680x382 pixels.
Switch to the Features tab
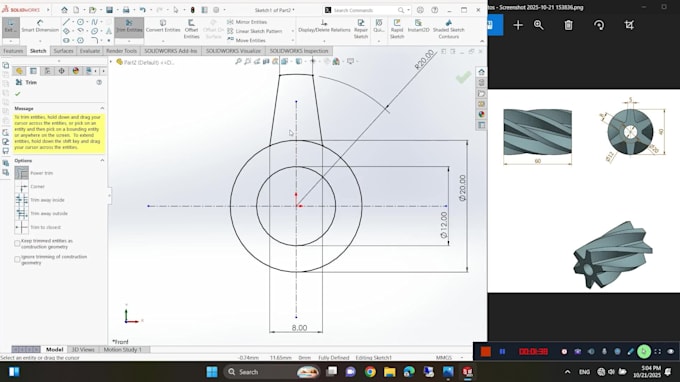(13, 51)
